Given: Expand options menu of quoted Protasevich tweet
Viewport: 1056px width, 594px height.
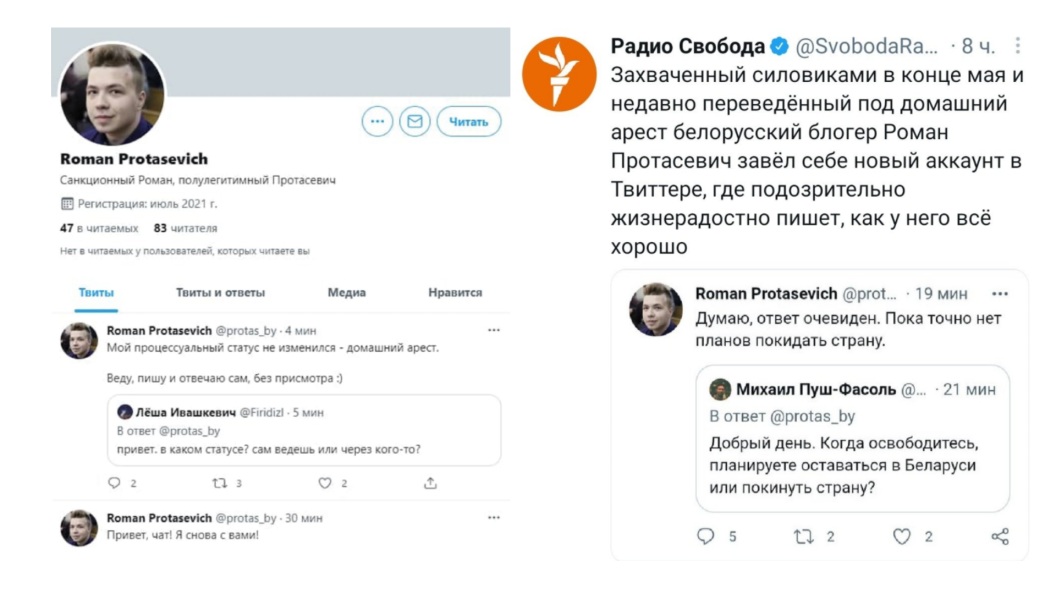Looking at the screenshot, I should pos(1000,294).
